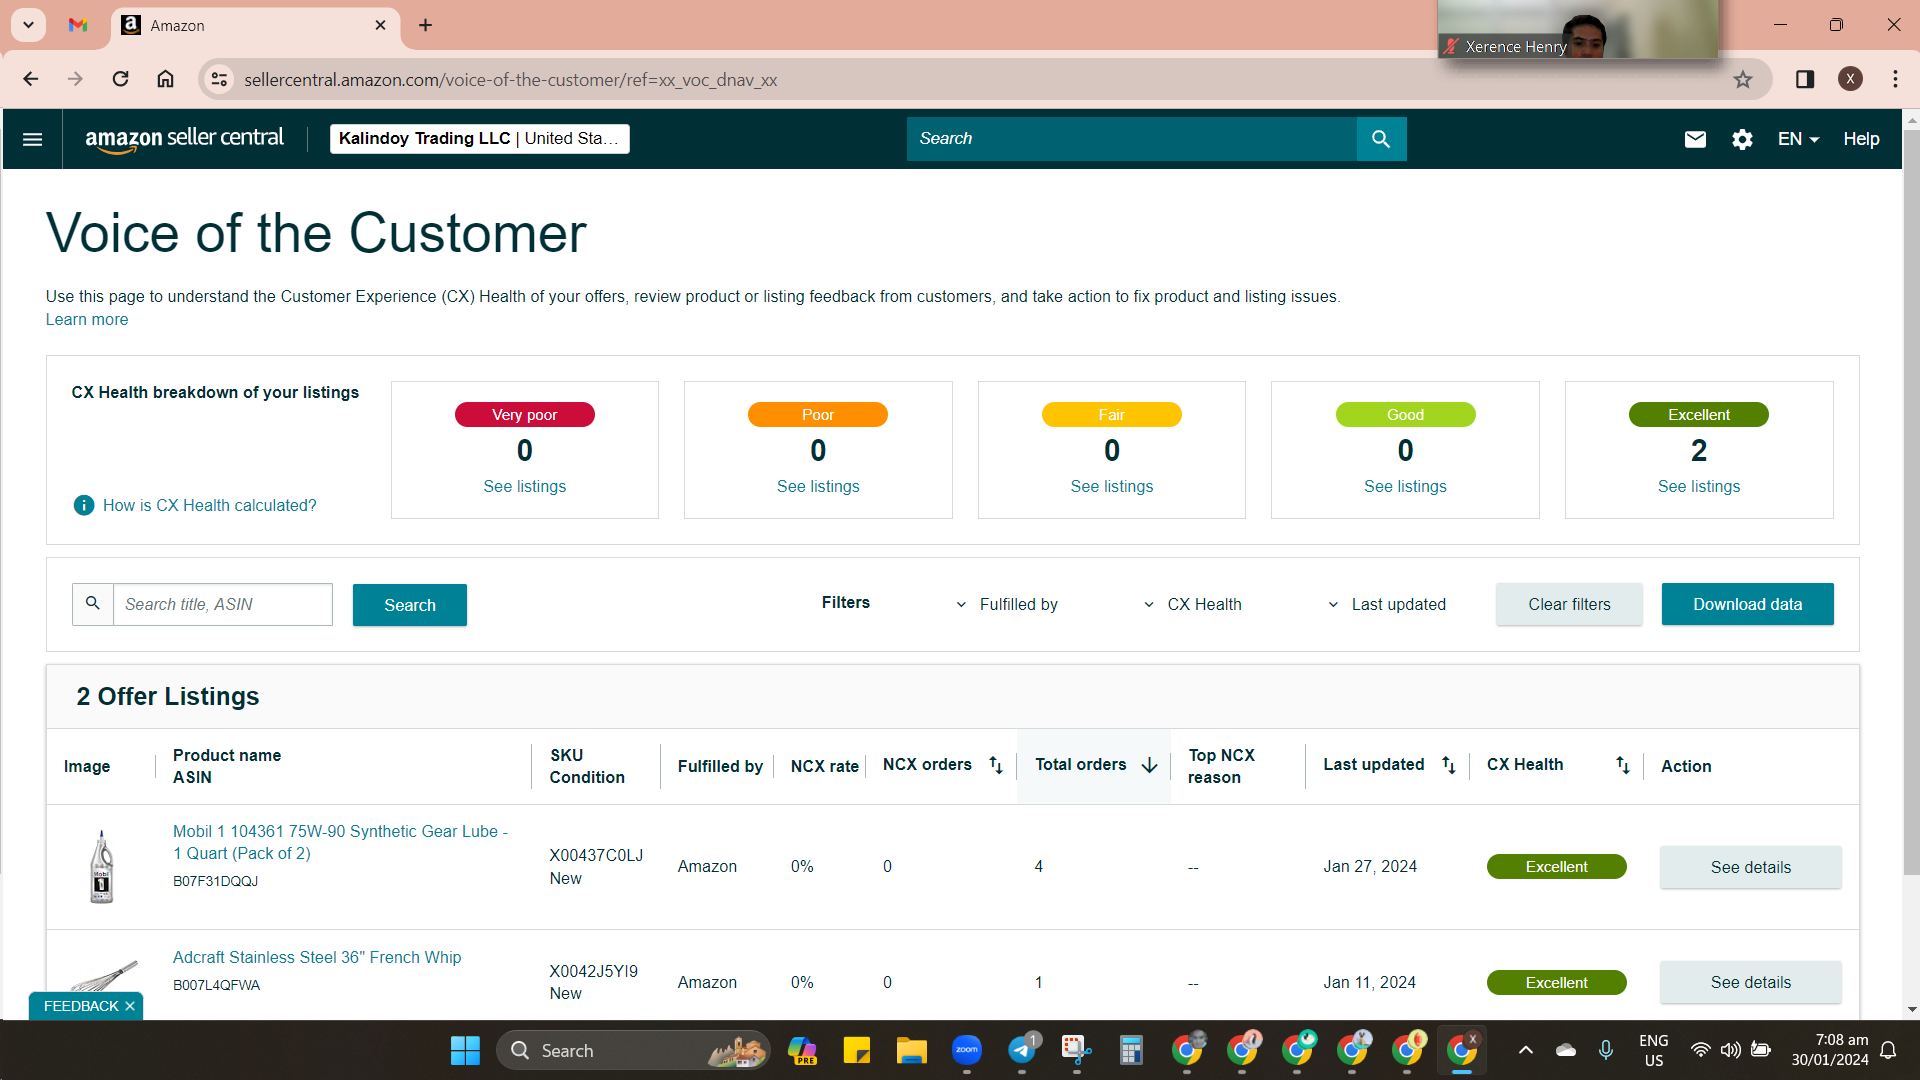Screen dimensions: 1920x1080
Task: Open the notification bell in taskbar
Action: 1888,1051
